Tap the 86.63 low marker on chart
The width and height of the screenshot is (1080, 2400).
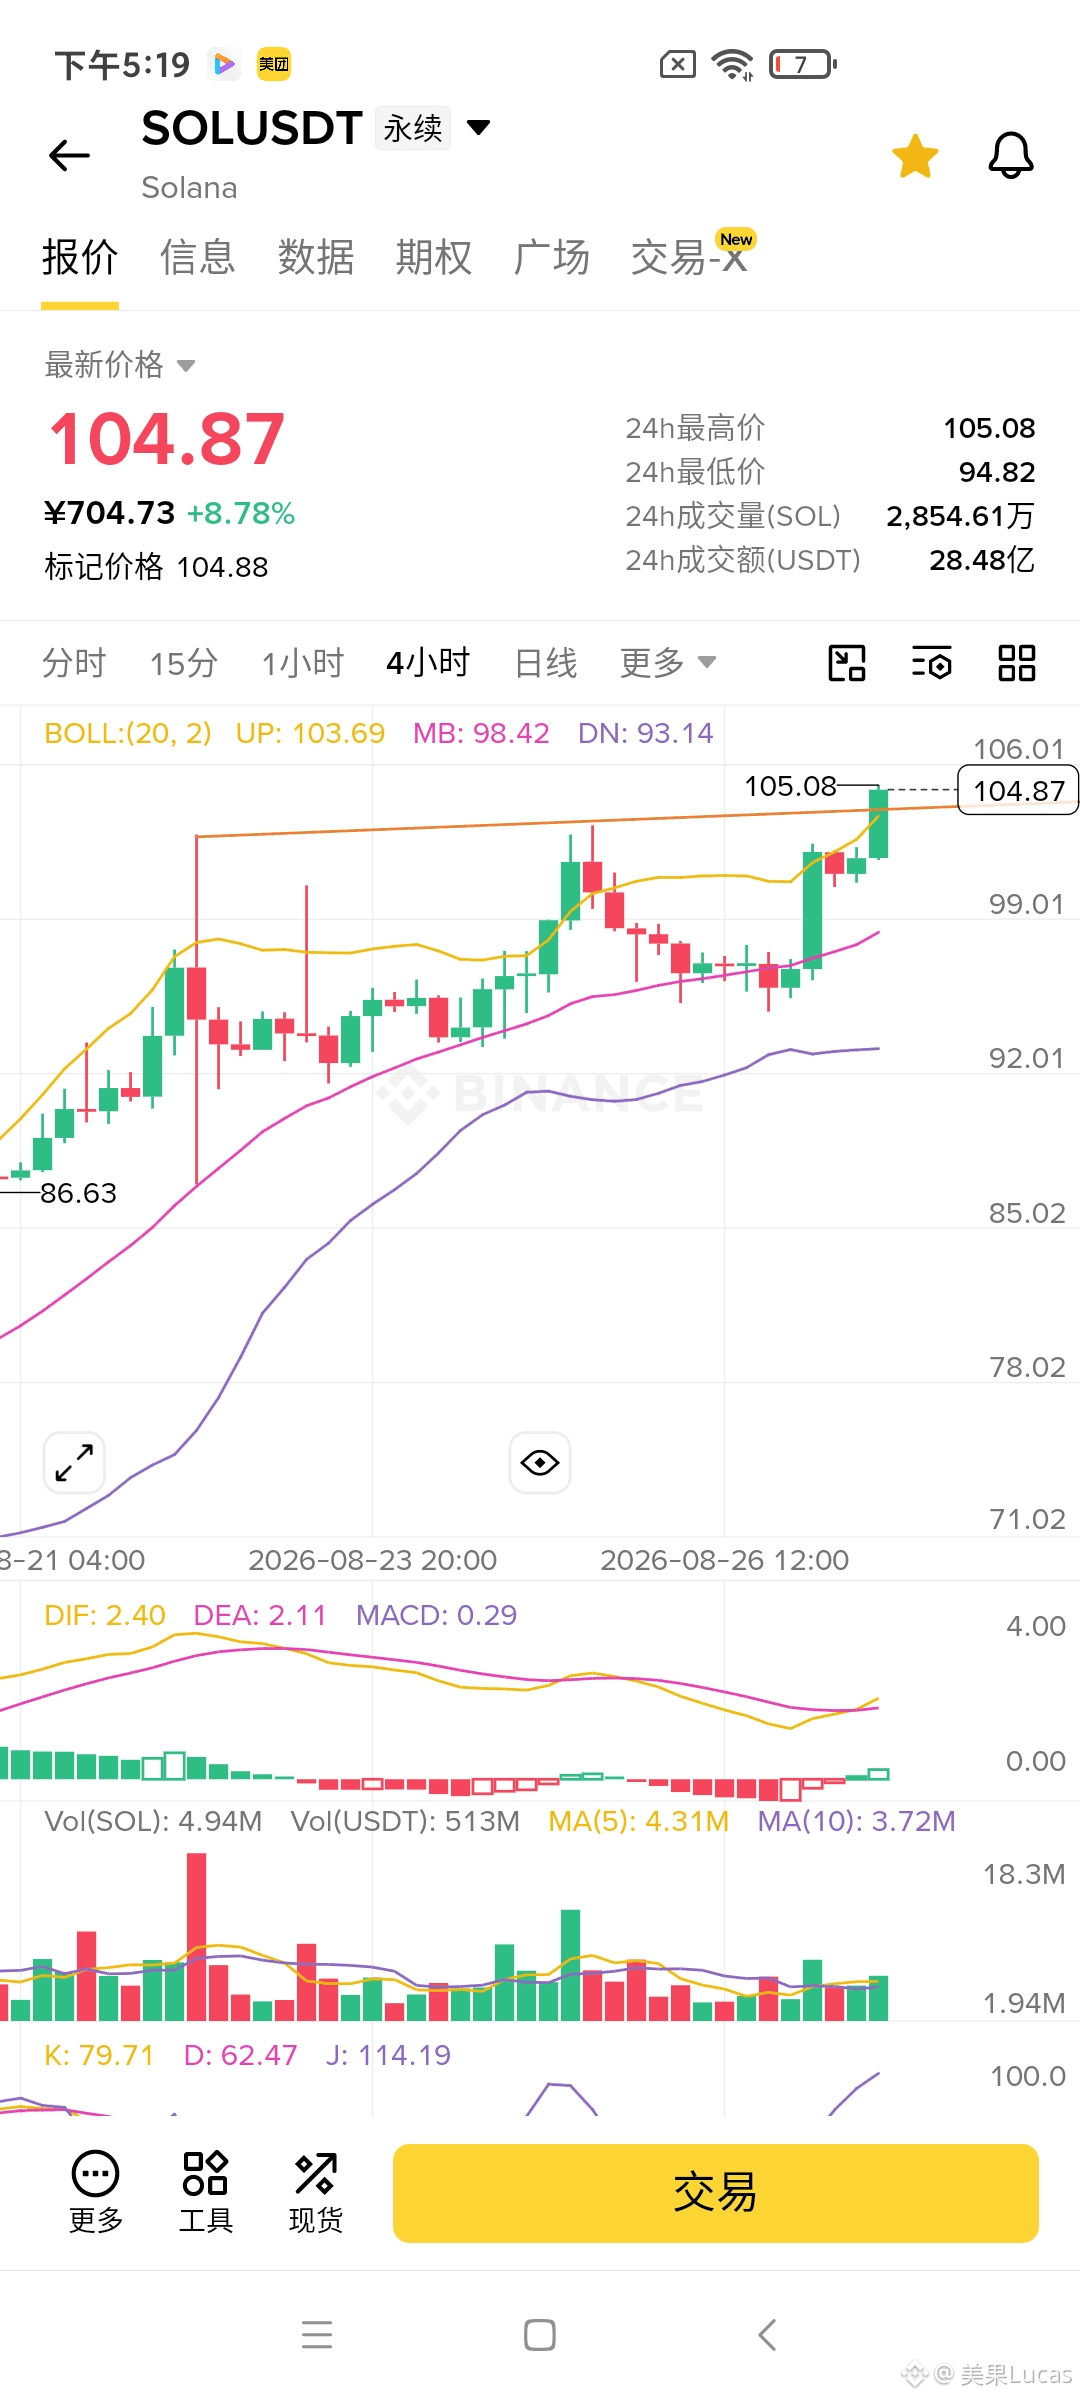tap(78, 1193)
